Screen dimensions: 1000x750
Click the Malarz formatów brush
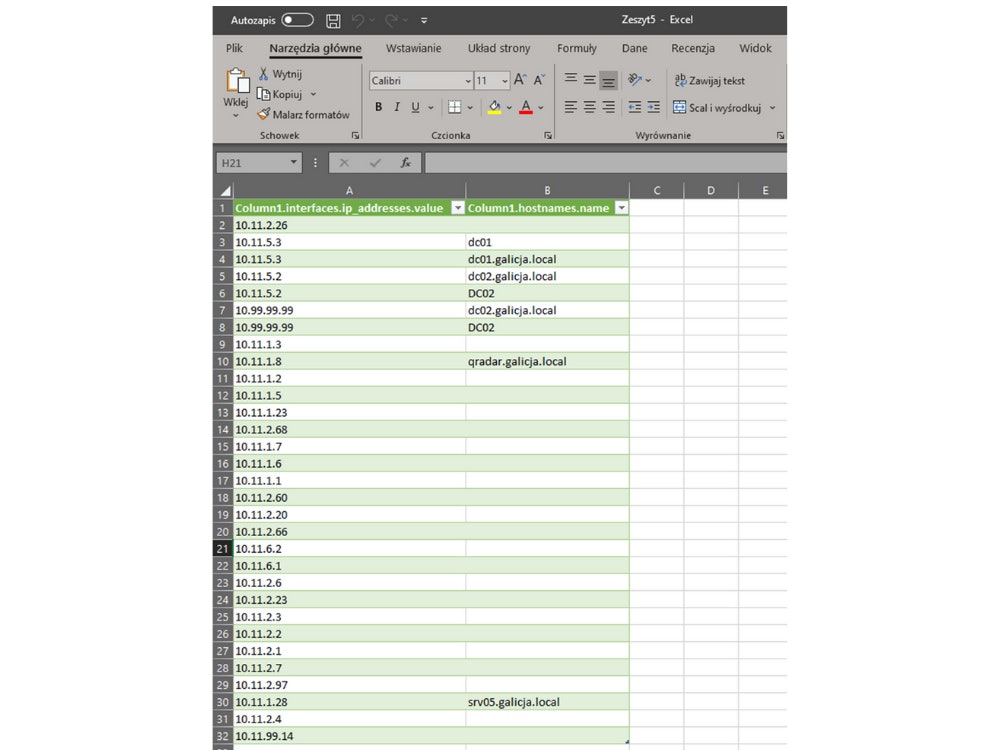[303, 115]
